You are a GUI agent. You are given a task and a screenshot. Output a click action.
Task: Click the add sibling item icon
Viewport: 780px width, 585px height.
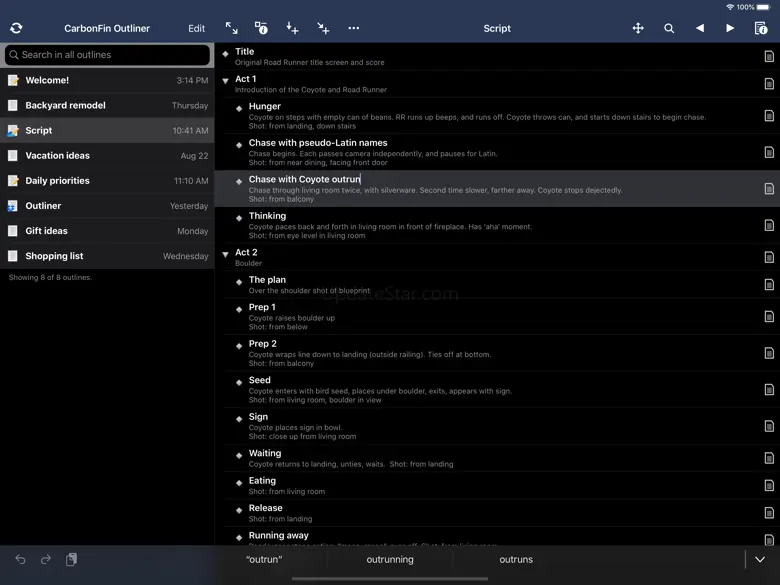[292, 28]
